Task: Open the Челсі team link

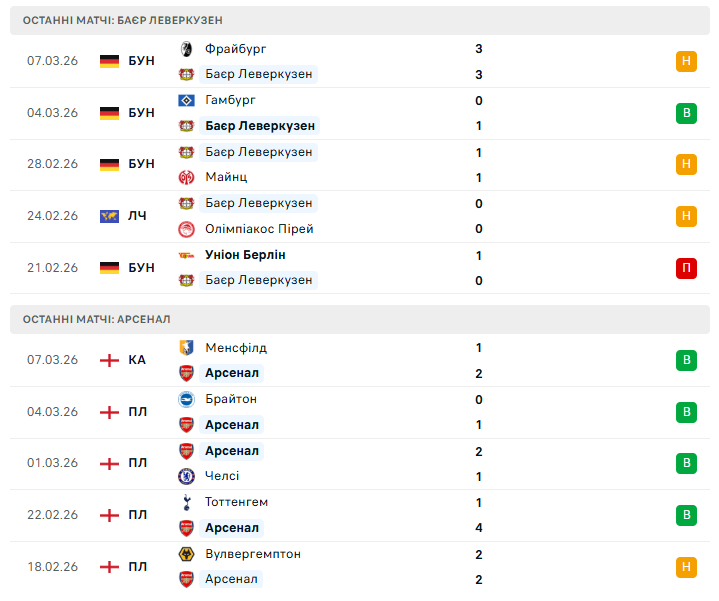Action: (x=222, y=476)
